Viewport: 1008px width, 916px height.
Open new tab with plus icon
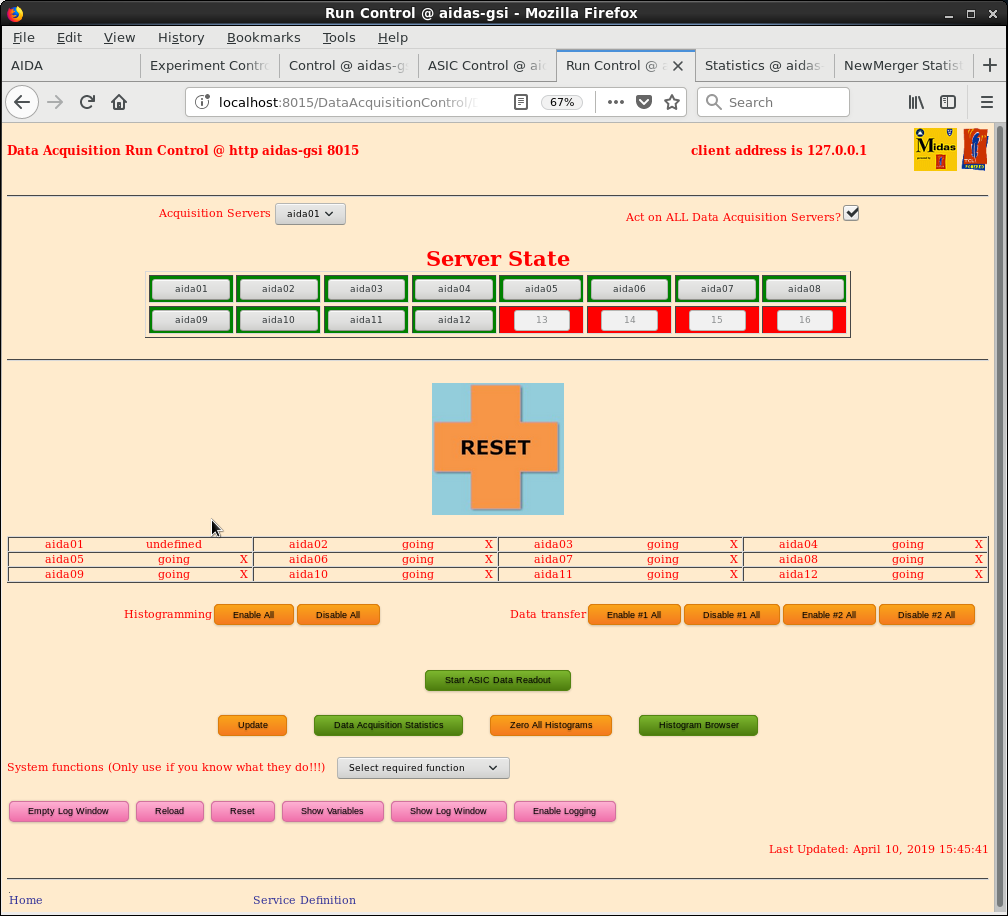tap(989, 65)
